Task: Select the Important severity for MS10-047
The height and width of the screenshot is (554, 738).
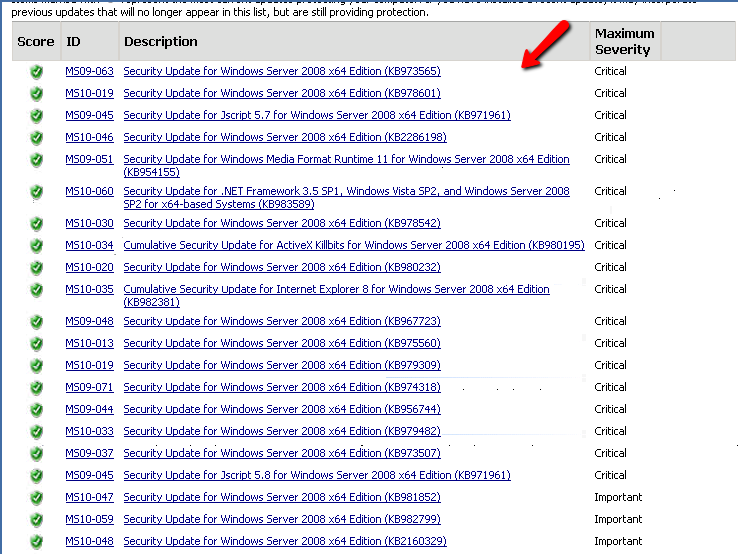Action: pos(618,497)
